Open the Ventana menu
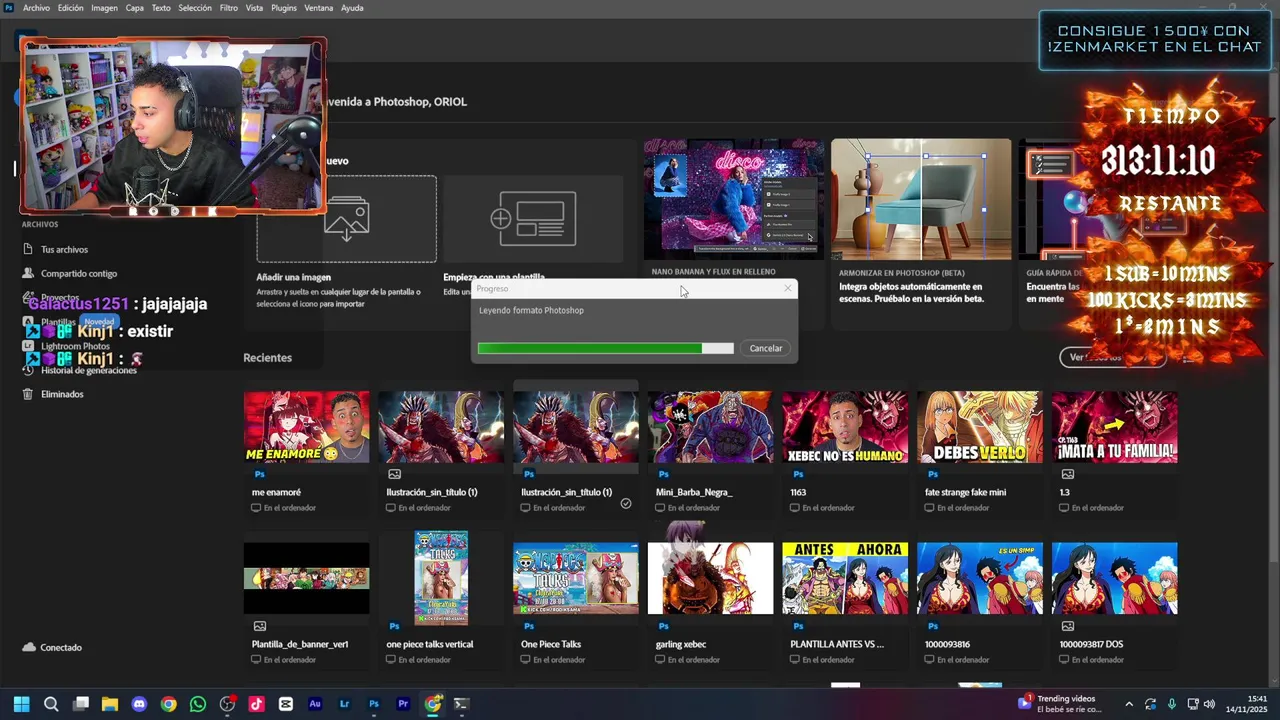Screen dimensions: 1280x720 tap(319, 8)
